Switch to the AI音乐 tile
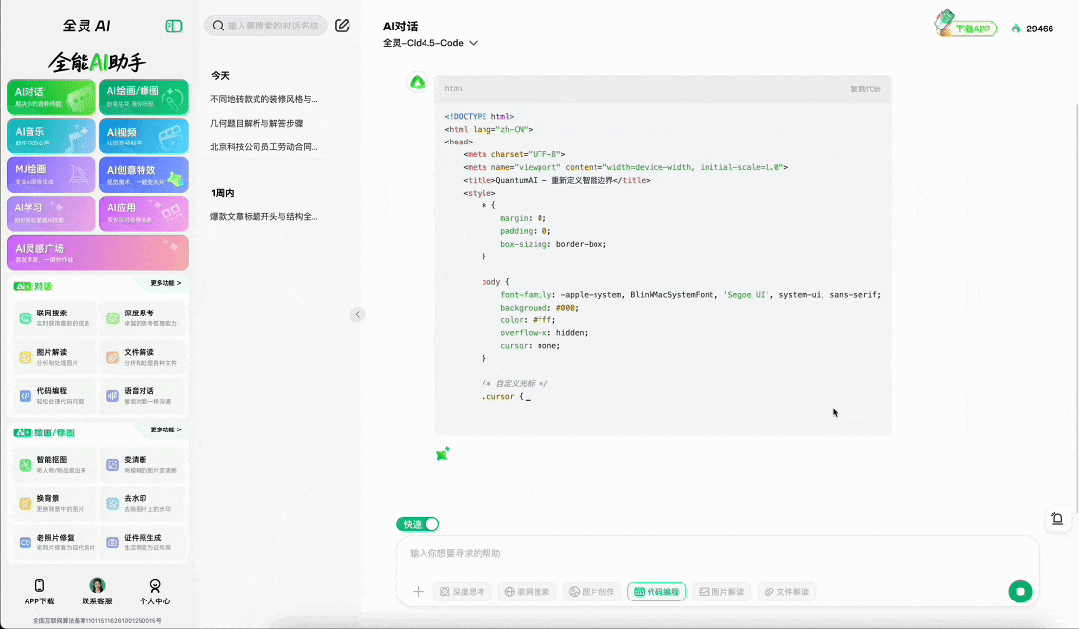 [52, 136]
